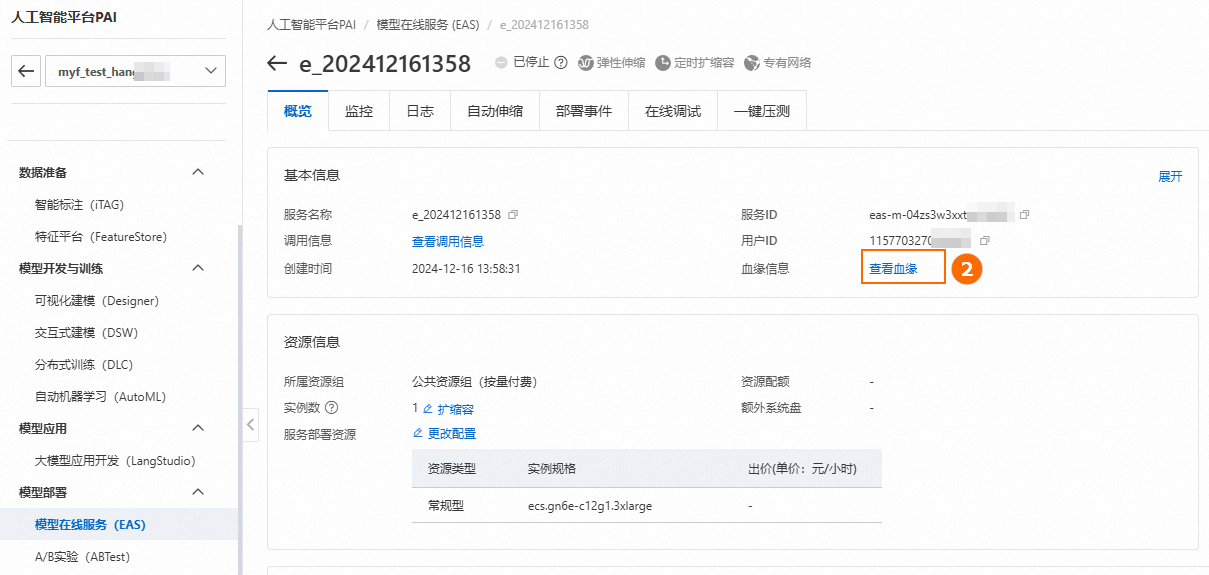Open 自动机器学习 (AutoML) in sidebar
This screenshot has height=575, width=1209.
click(x=100, y=396)
